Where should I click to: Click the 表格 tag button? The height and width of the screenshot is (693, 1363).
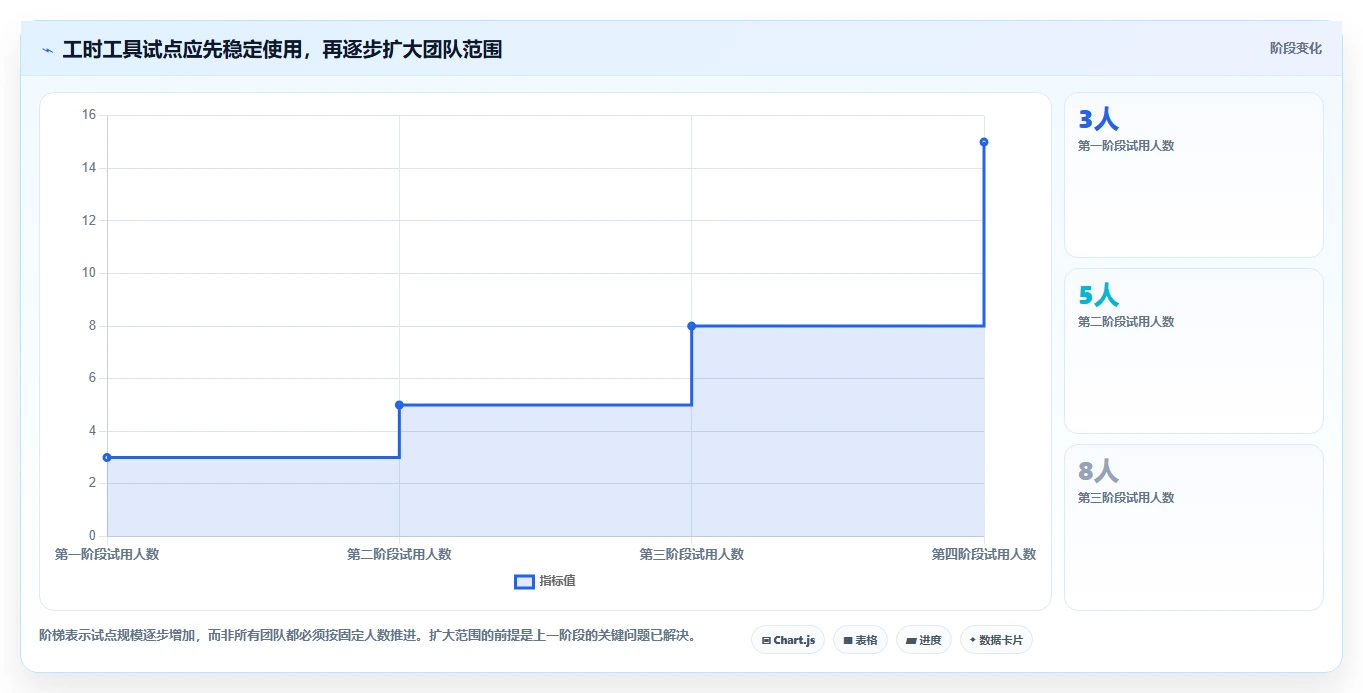point(860,640)
